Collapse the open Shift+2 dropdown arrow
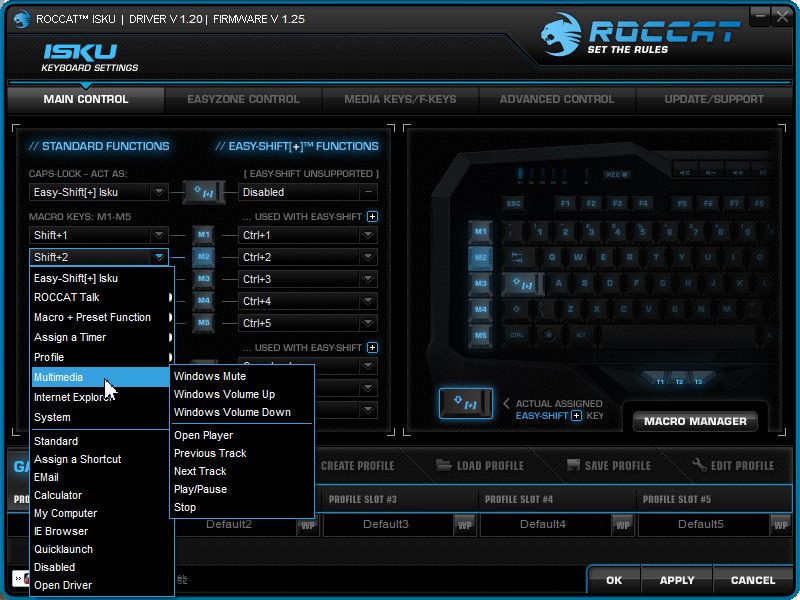Screen dimensions: 800x600 click(x=159, y=257)
